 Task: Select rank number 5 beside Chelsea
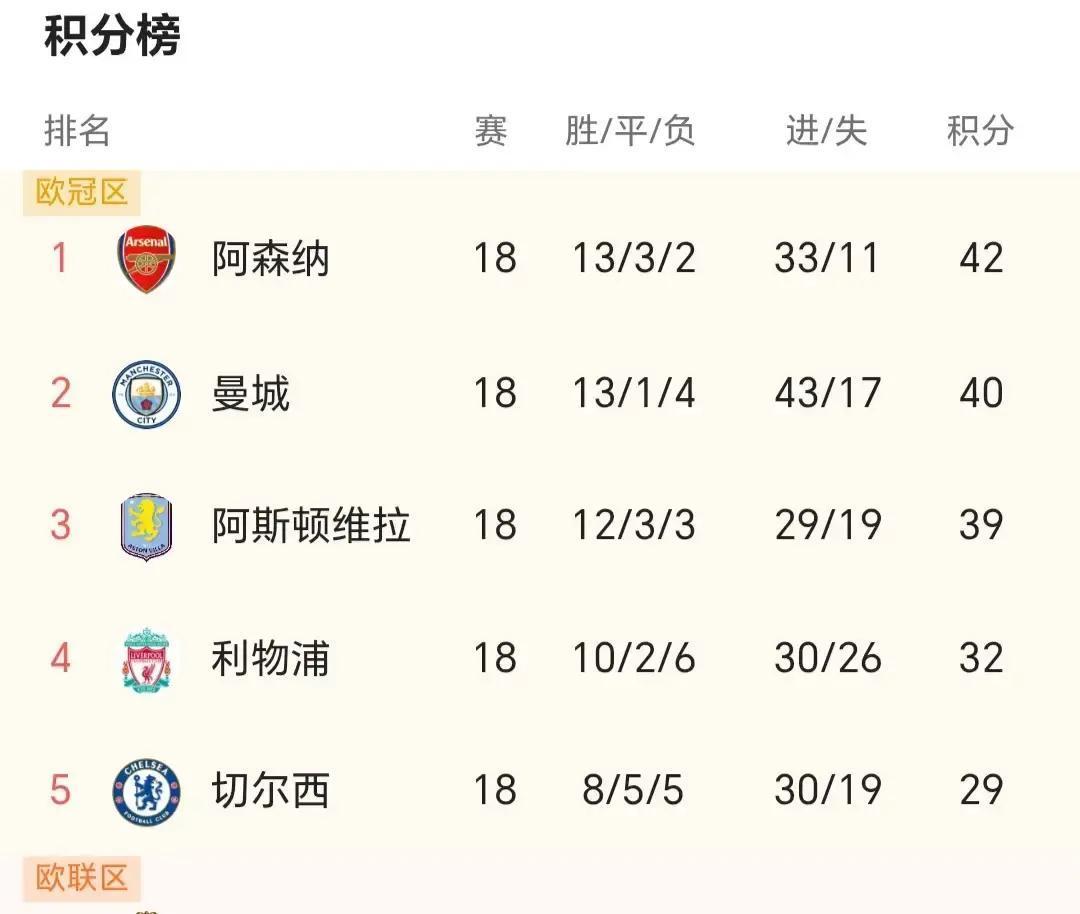[x=58, y=789]
